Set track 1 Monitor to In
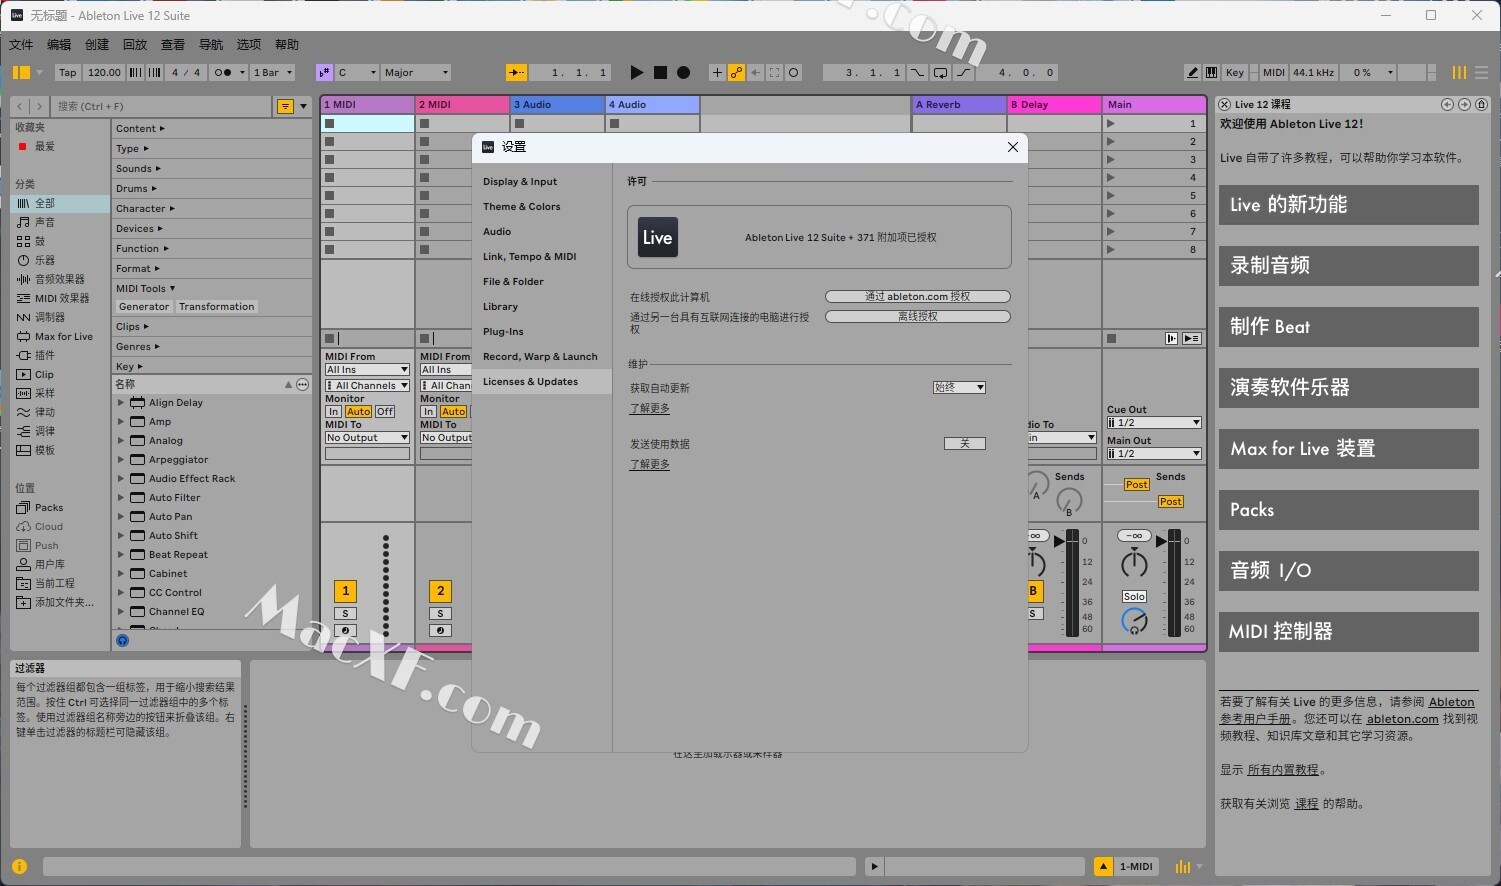This screenshot has height=886, width=1501. point(334,411)
